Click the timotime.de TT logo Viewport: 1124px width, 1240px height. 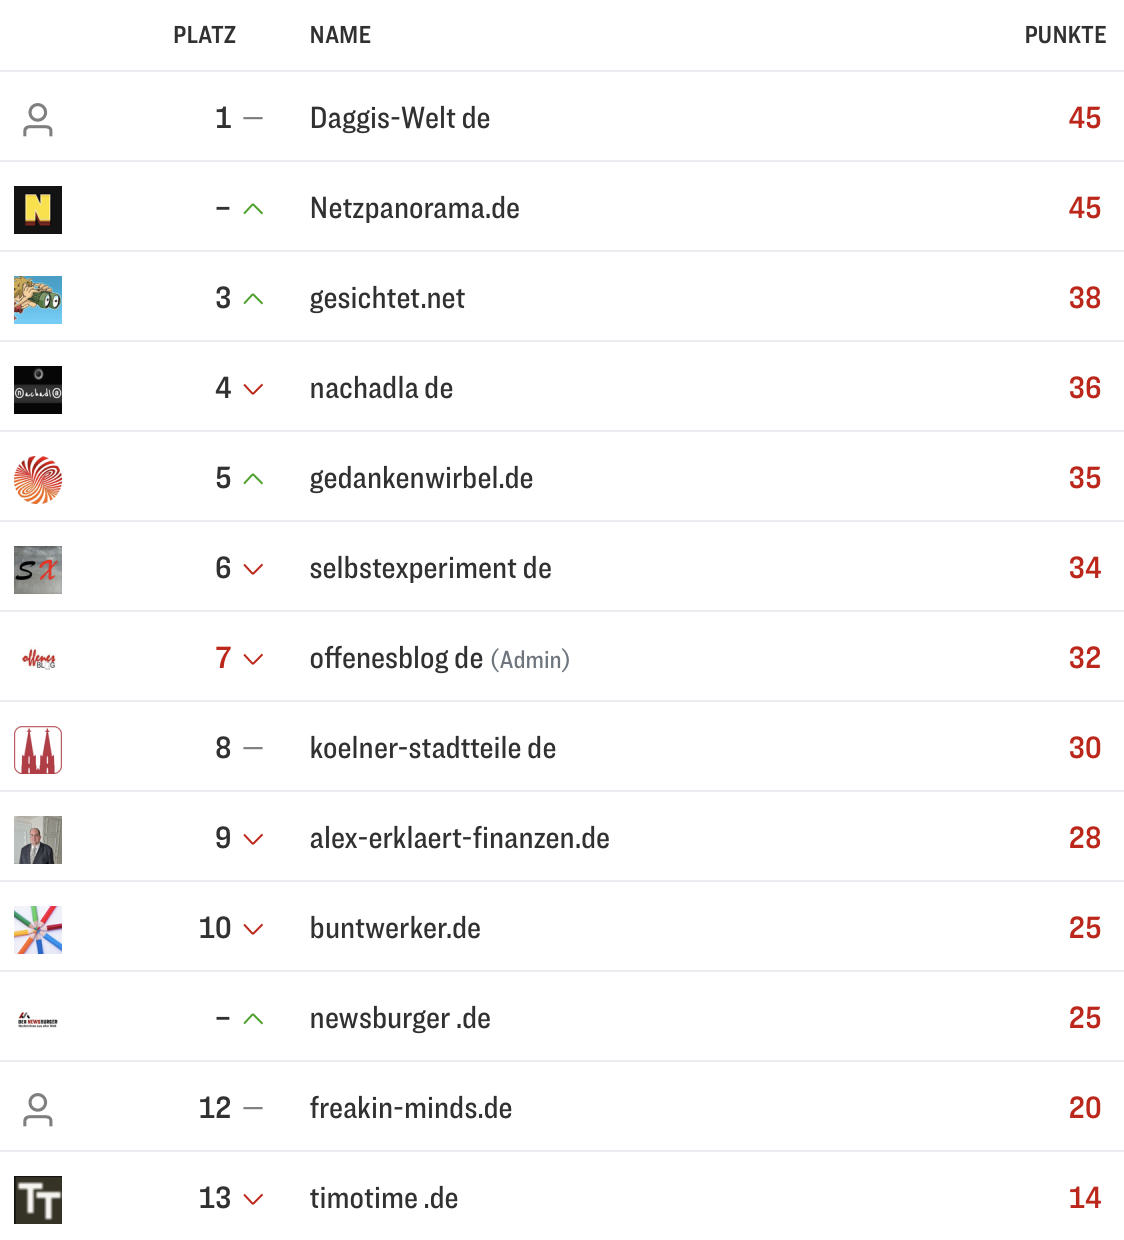[x=37, y=1199]
